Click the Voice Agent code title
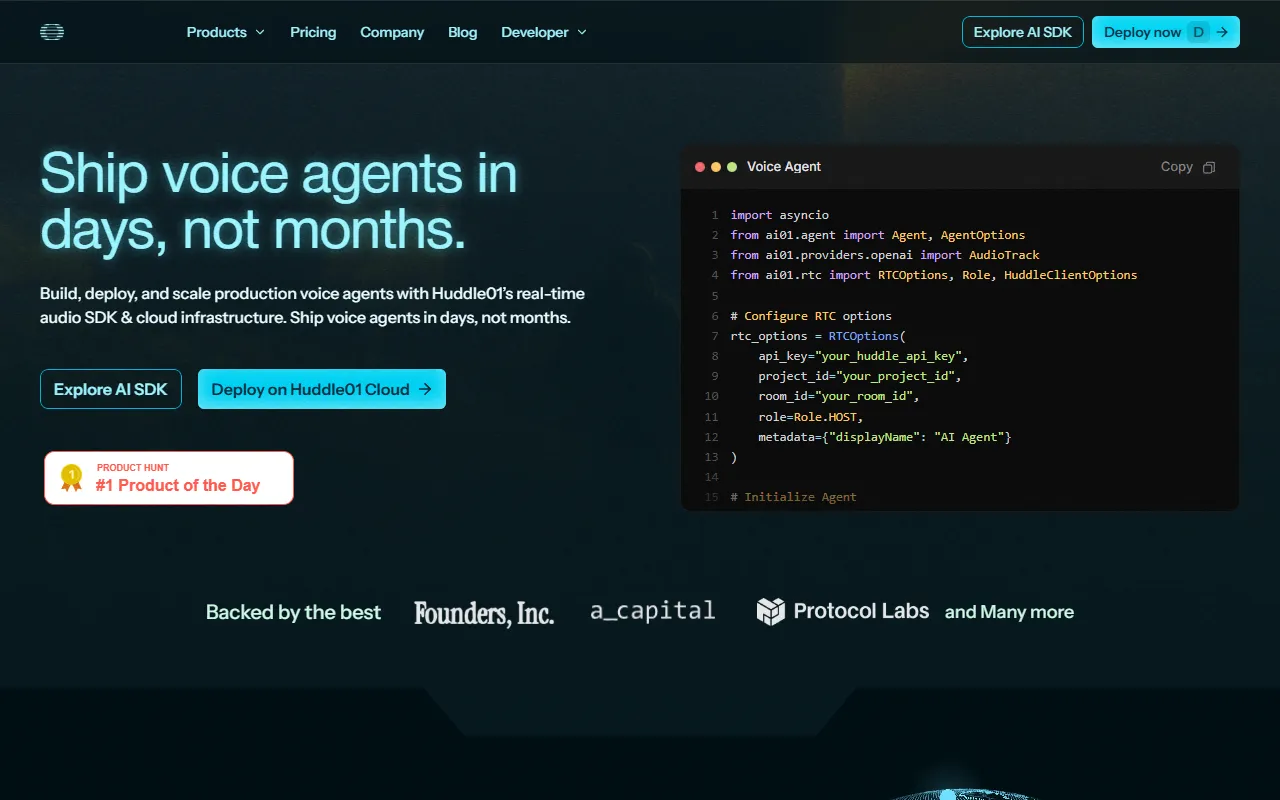The height and width of the screenshot is (800, 1280). (784, 167)
